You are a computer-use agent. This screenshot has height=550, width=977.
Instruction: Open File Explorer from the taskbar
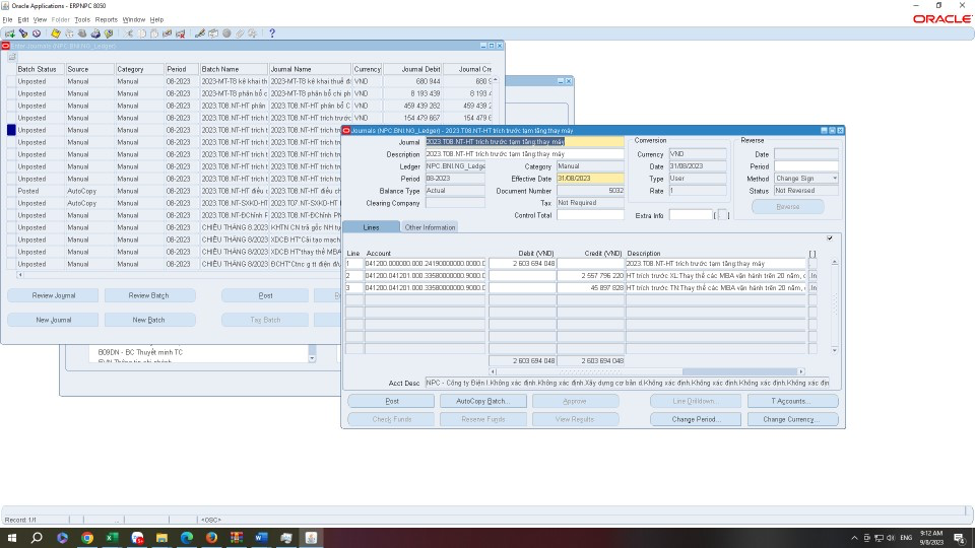click(x=161, y=538)
